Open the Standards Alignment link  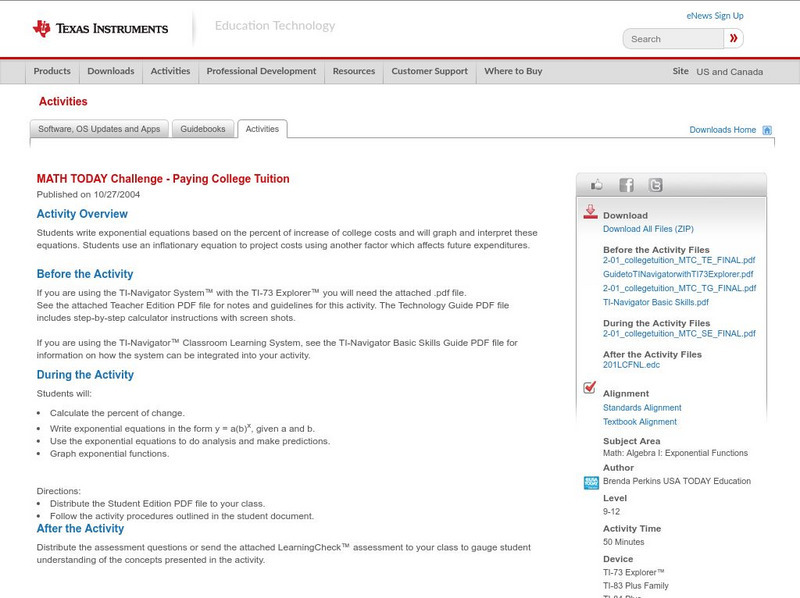coord(642,408)
